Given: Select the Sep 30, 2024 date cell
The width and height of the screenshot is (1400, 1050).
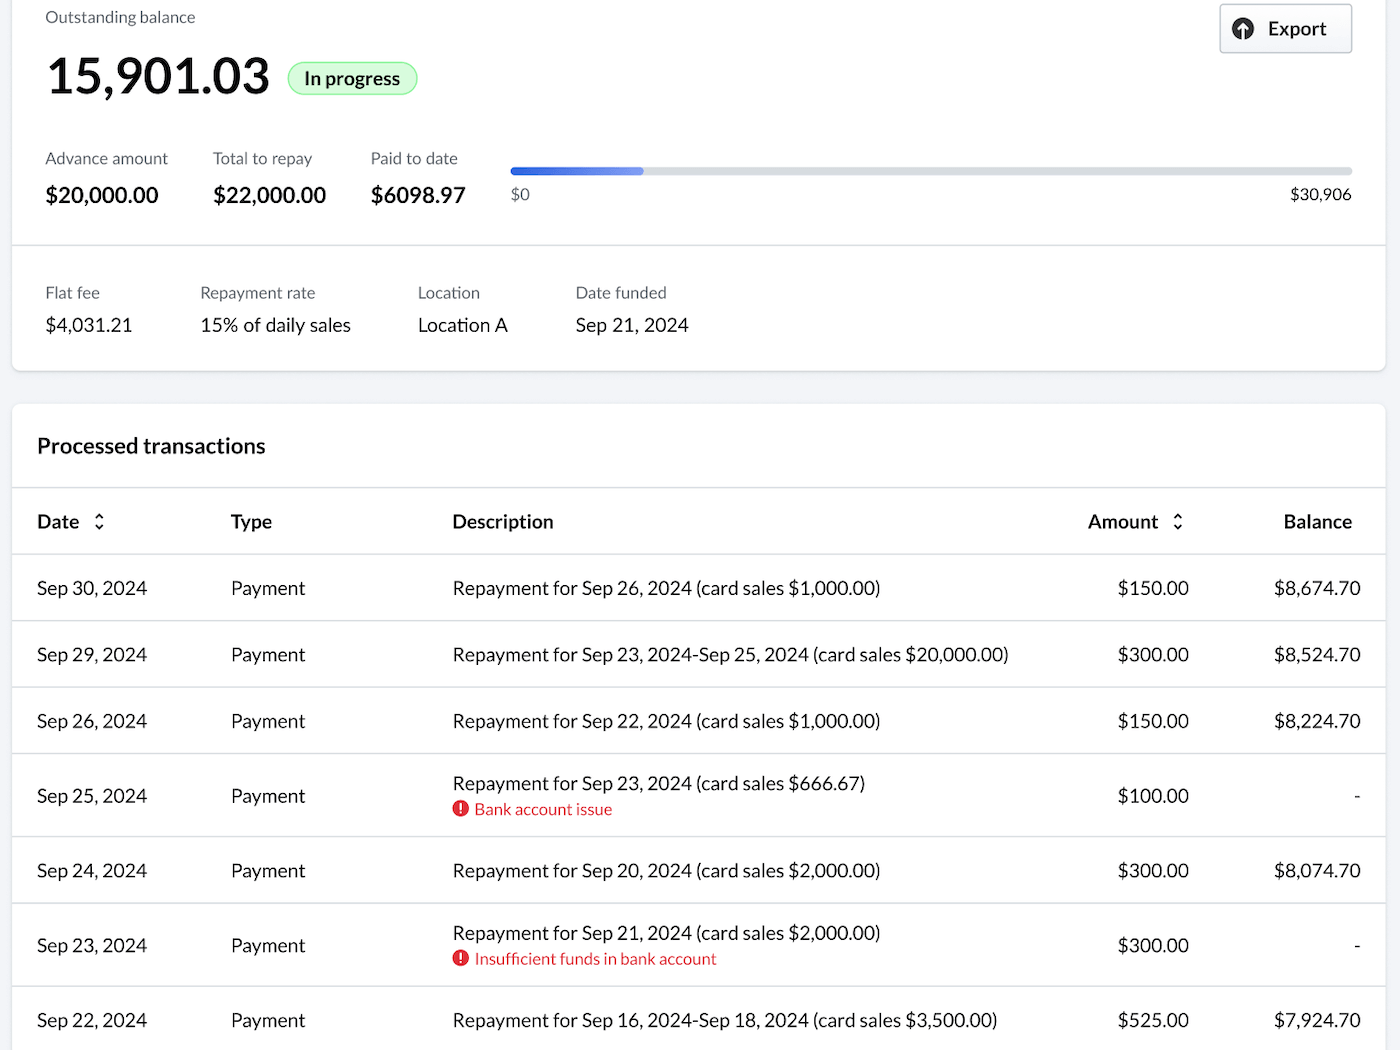Looking at the screenshot, I should (92, 588).
